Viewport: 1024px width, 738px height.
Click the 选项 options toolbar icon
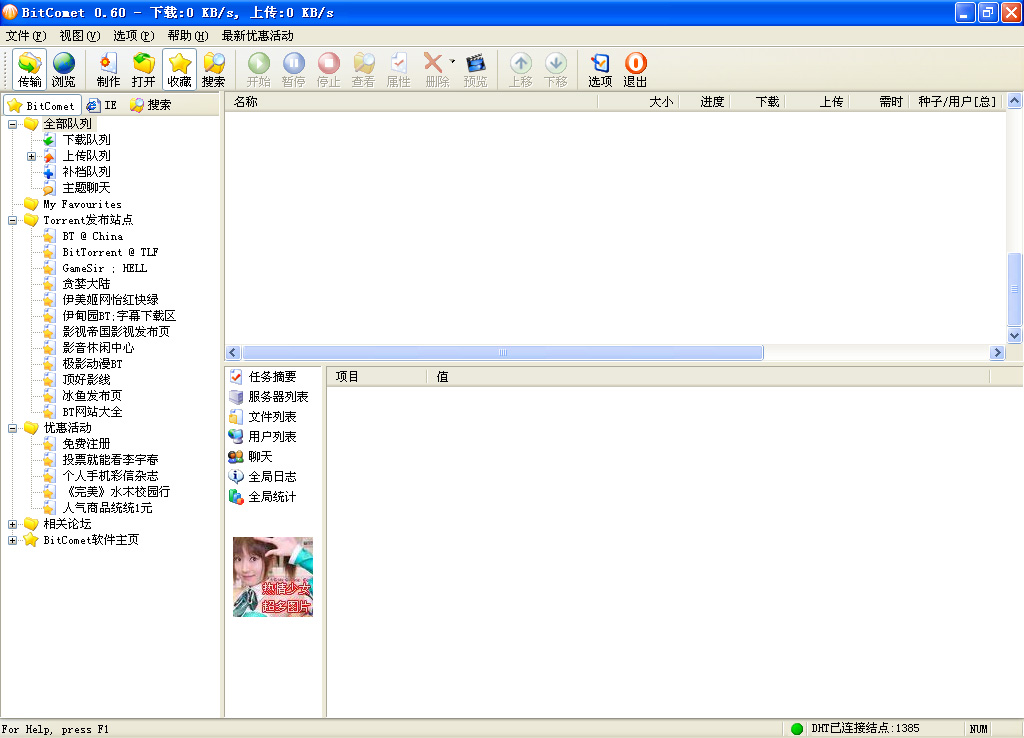point(600,69)
